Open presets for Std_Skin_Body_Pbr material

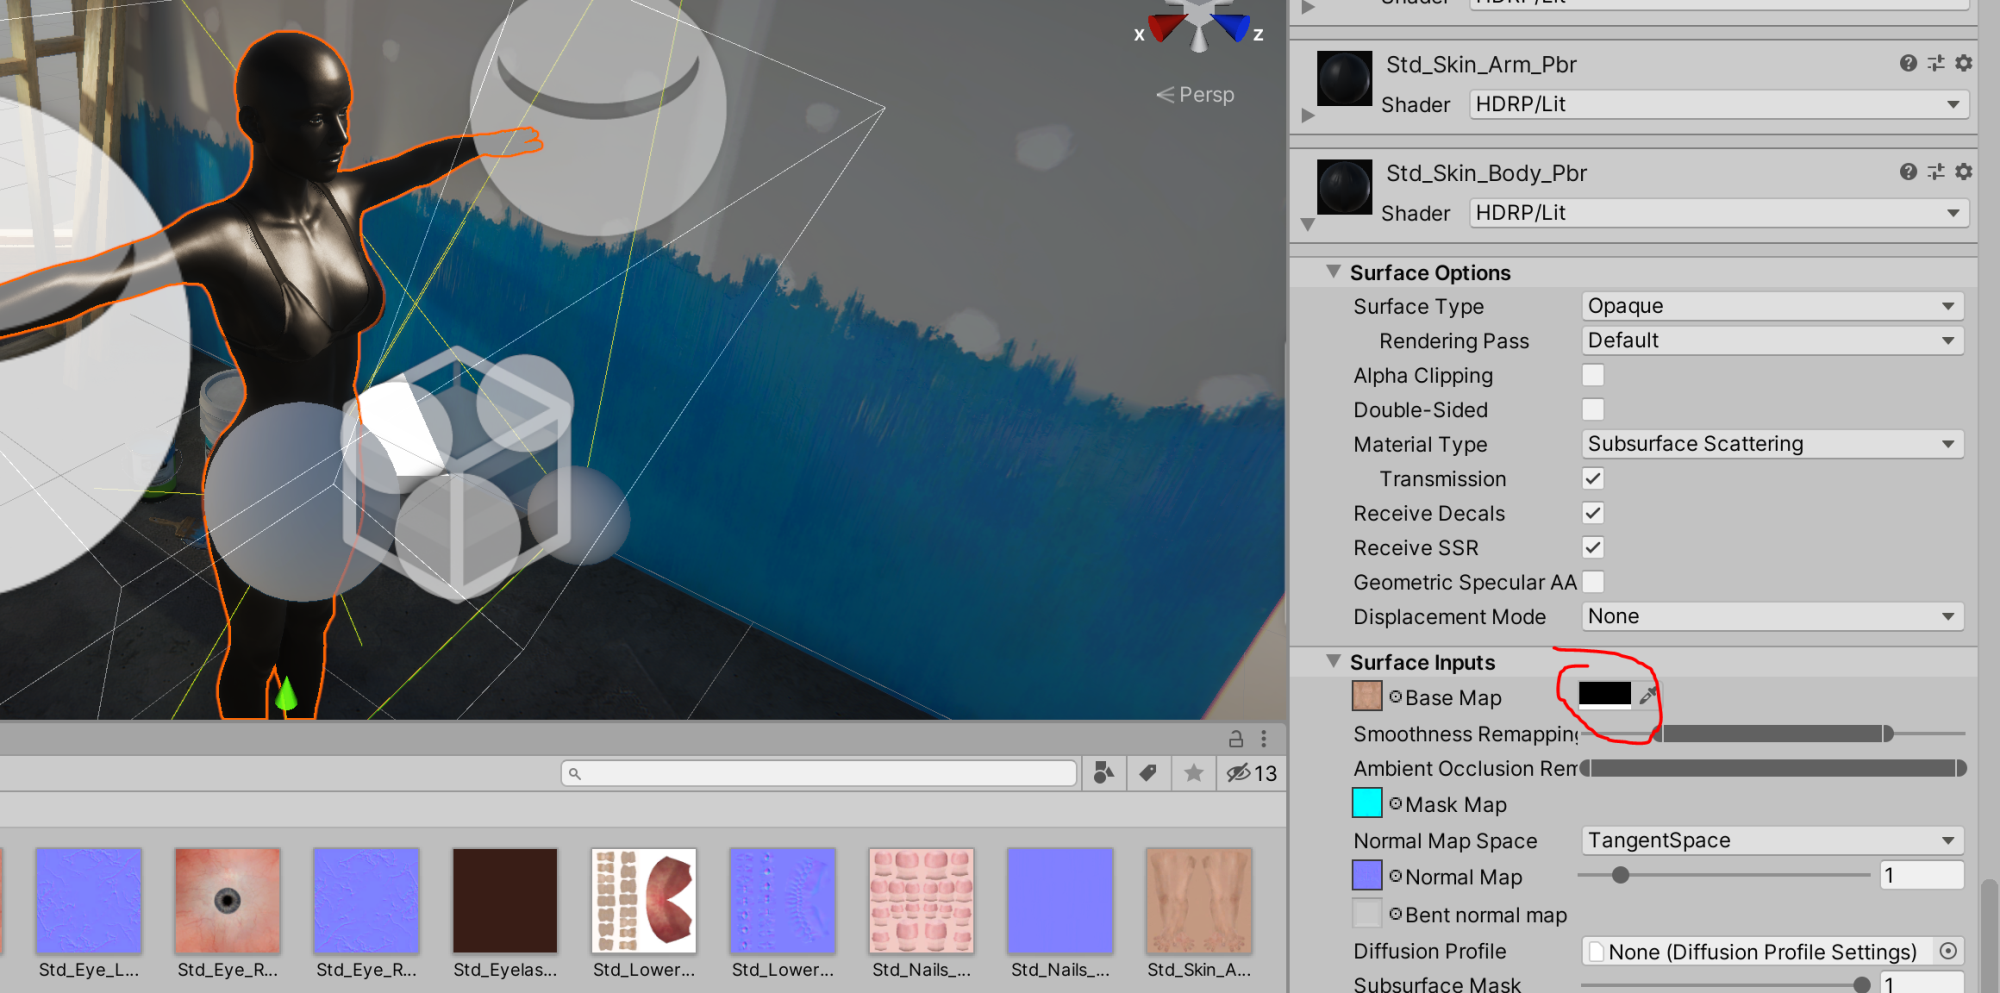pyautogui.click(x=1936, y=172)
